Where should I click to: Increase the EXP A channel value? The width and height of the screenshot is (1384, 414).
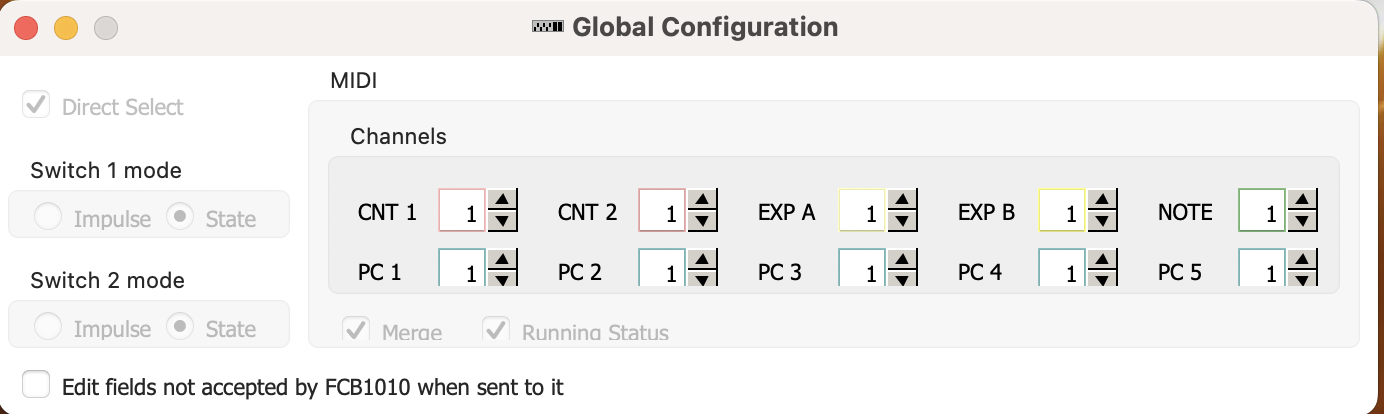(x=903, y=200)
